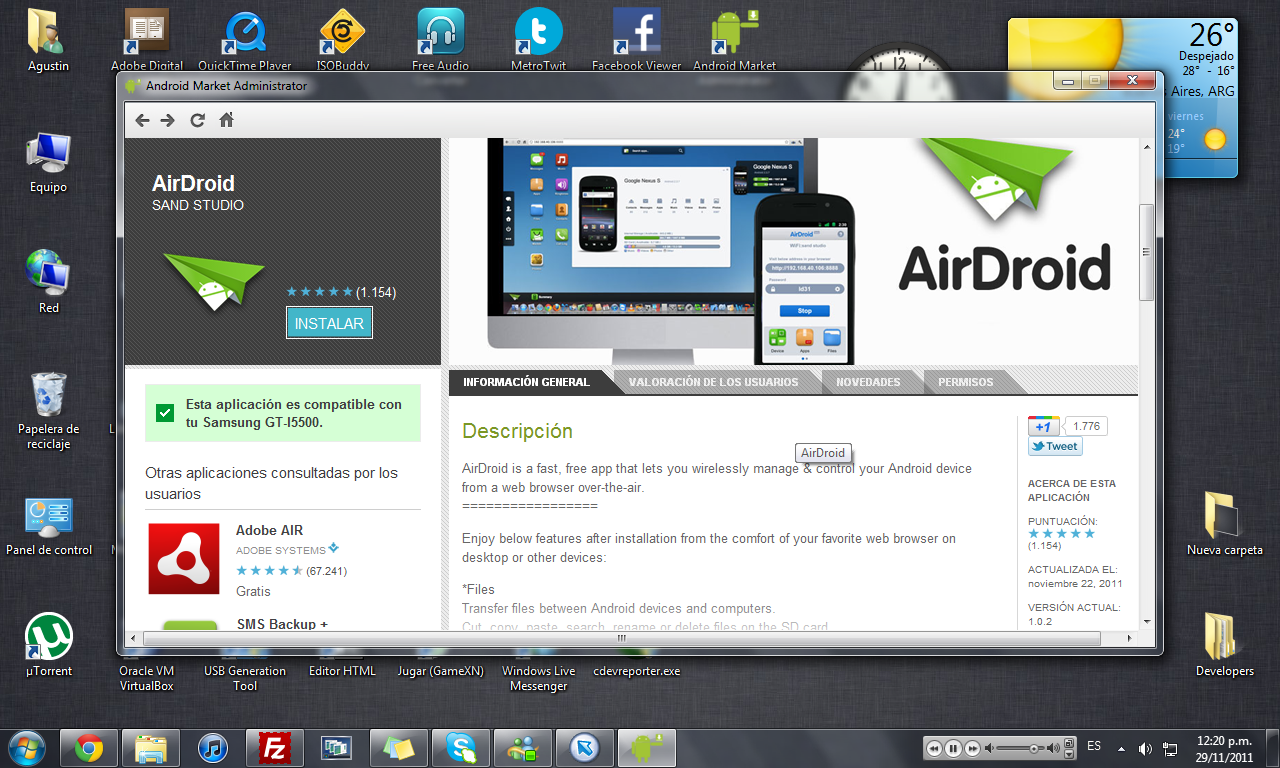Click the horizontal scrollbar at window bottom
Viewport: 1280px width, 768px height.
[621, 638]
